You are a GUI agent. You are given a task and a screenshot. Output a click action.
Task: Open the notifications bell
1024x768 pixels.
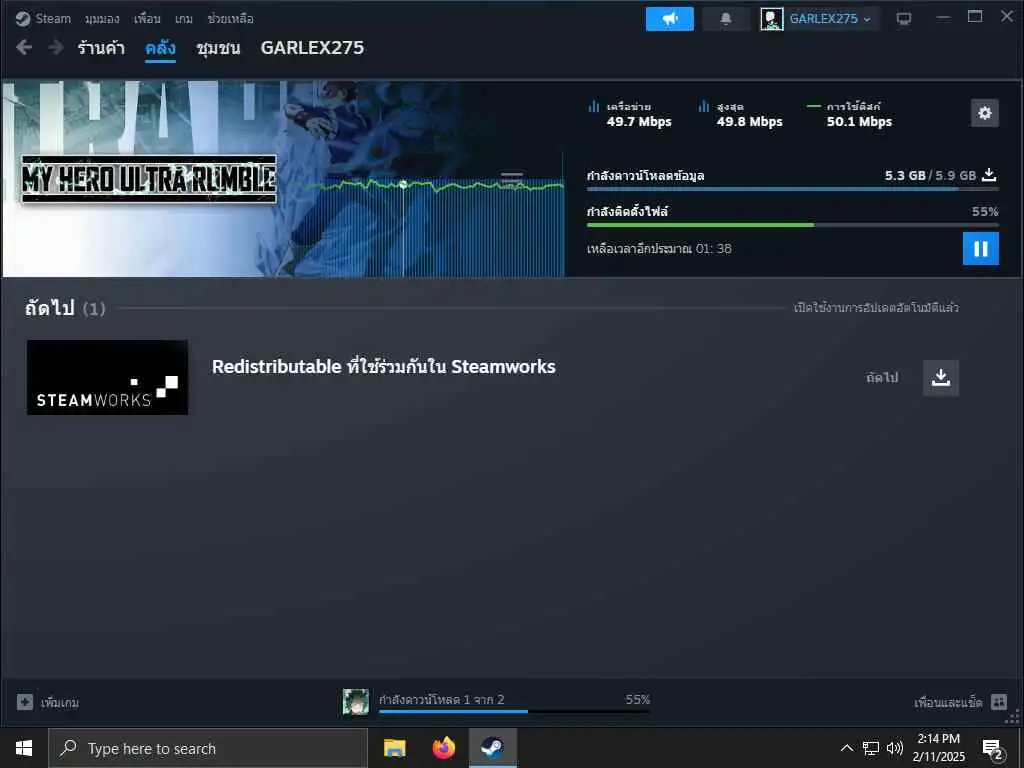tap(726, 19)
